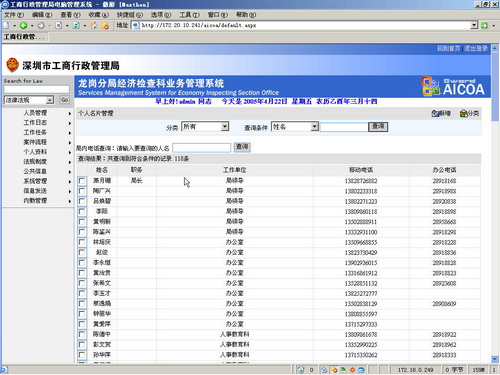Image resolution: width=500 pixels, height=375 pixels.
Task: Open the Favorites star folder icon
Action: (x=105, y=25)
